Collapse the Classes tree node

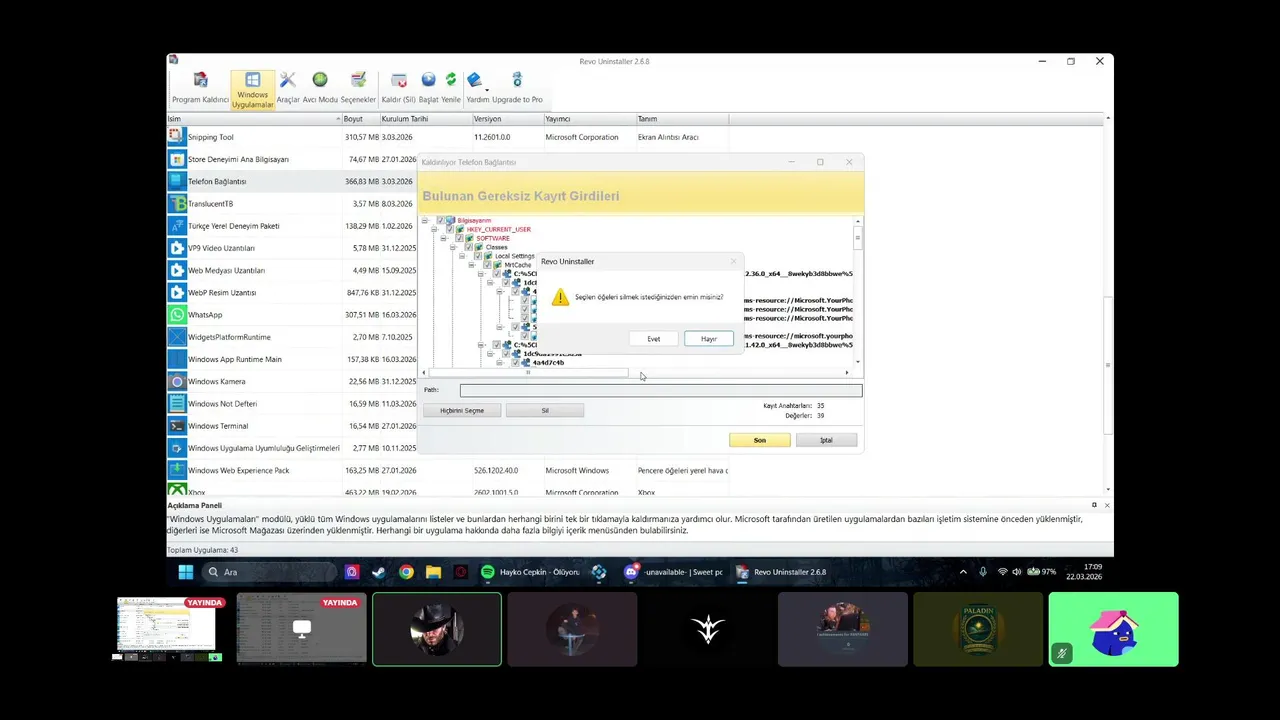(x=453, y=247)
